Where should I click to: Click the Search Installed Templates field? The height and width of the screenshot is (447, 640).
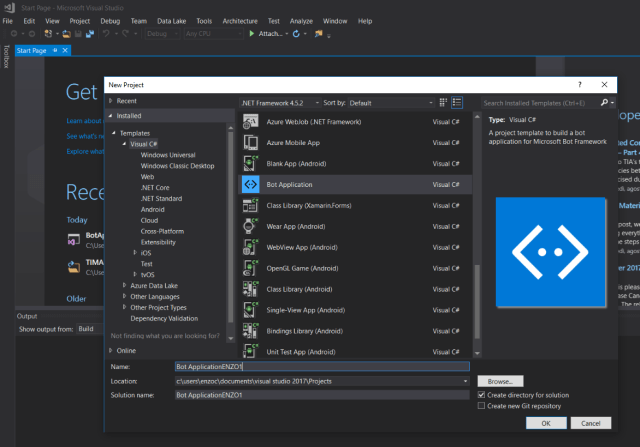pyautogui.click(x=540, y=103)
